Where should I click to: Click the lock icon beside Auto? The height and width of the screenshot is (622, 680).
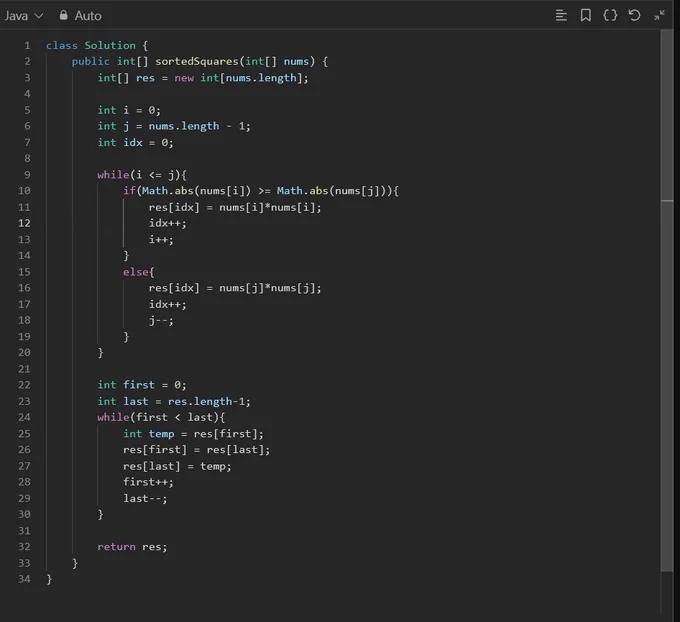63,15
